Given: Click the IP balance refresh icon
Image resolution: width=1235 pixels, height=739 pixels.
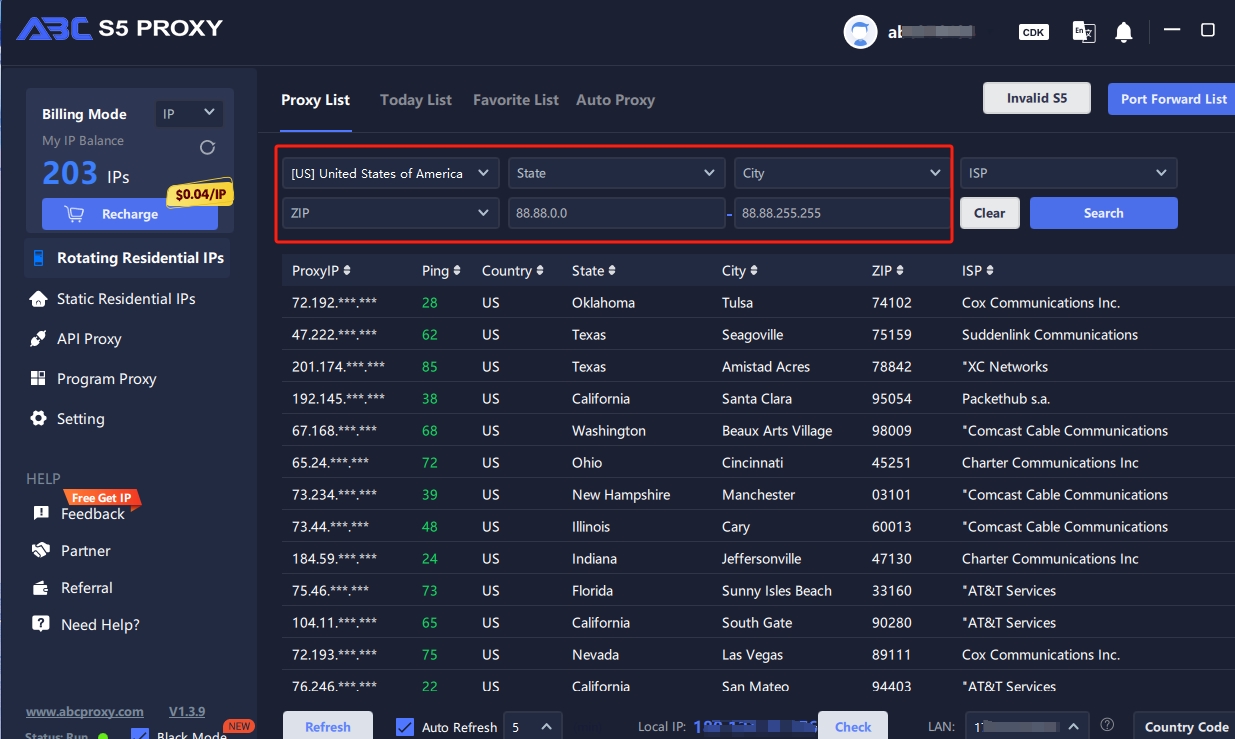Looking at the screenshot, I should [207, 147].
